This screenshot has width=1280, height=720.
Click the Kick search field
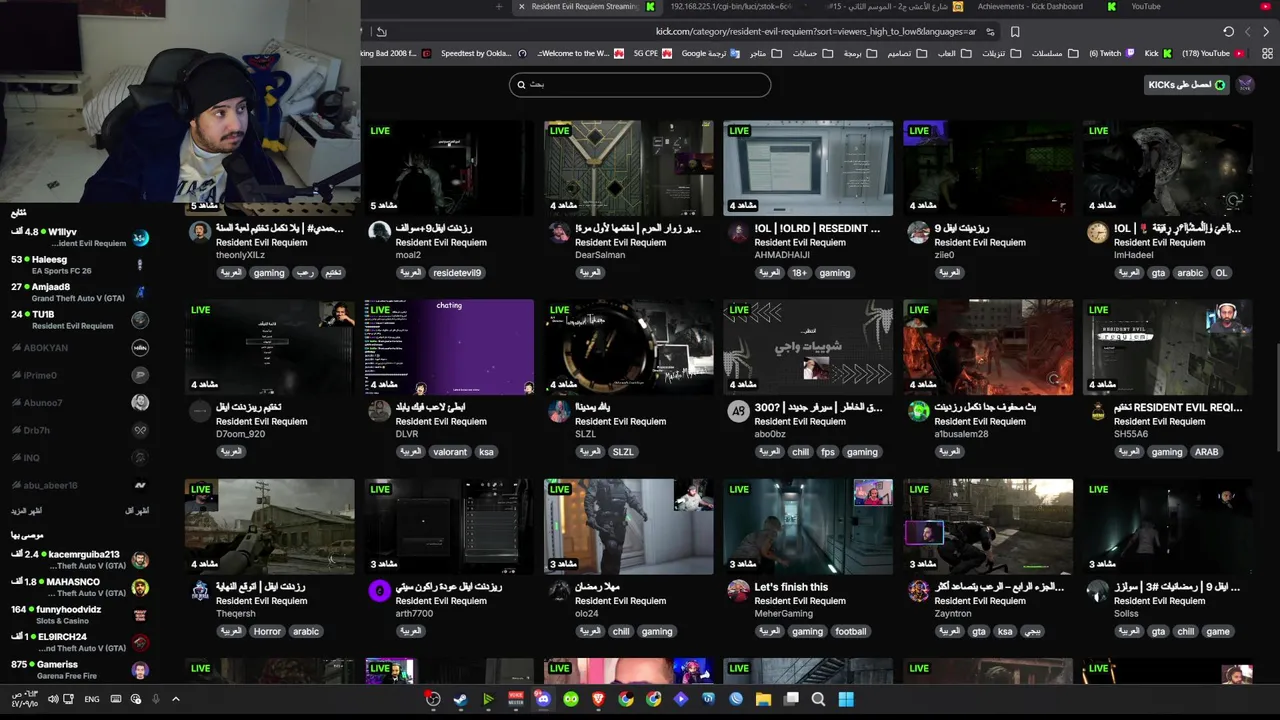(640, 84)
